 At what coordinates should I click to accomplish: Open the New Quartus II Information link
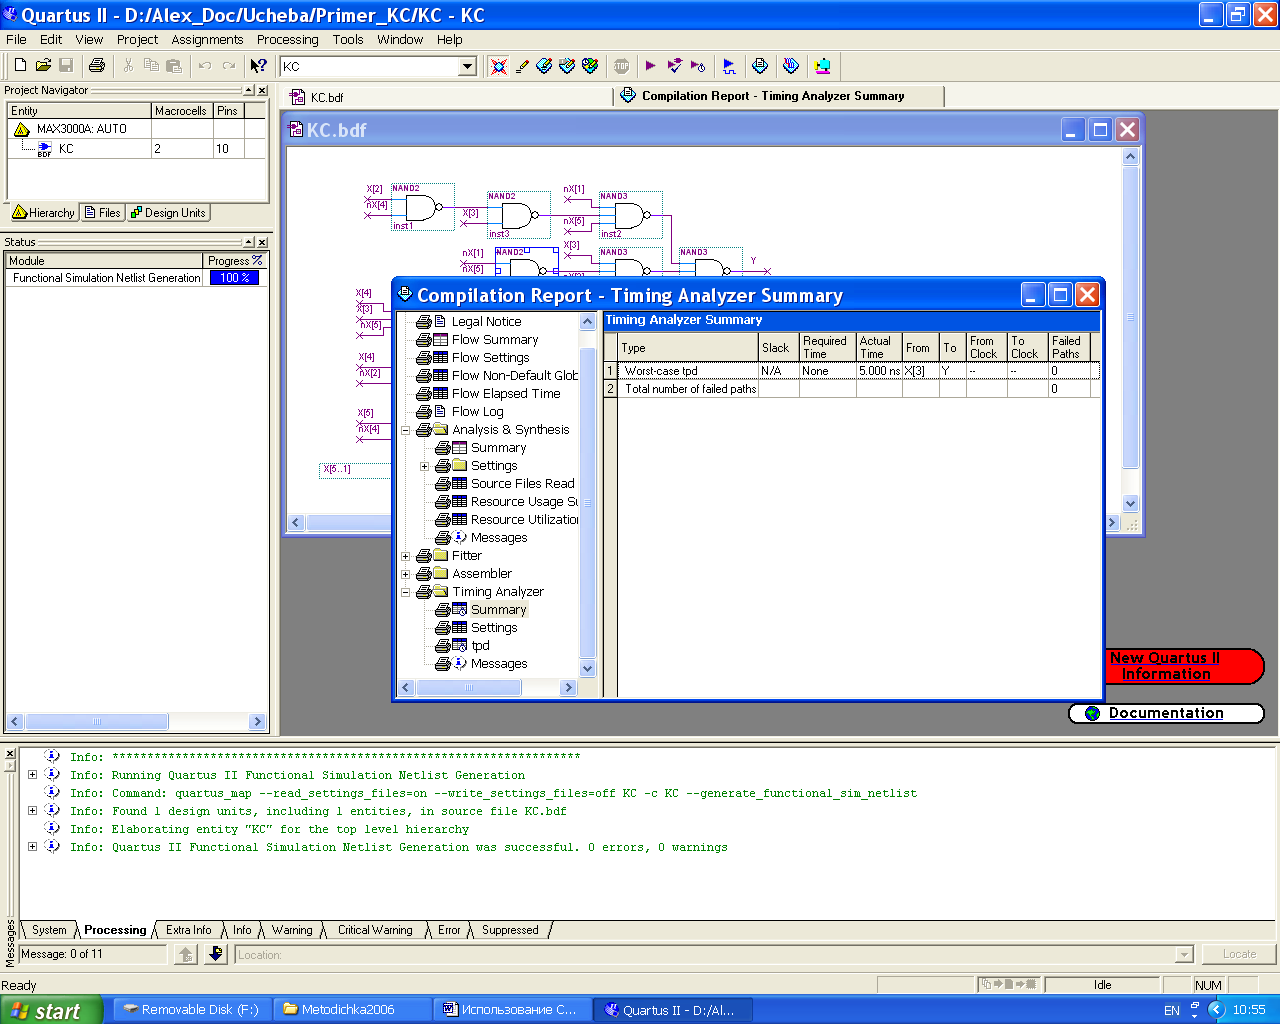click(x=1165, y=666)
